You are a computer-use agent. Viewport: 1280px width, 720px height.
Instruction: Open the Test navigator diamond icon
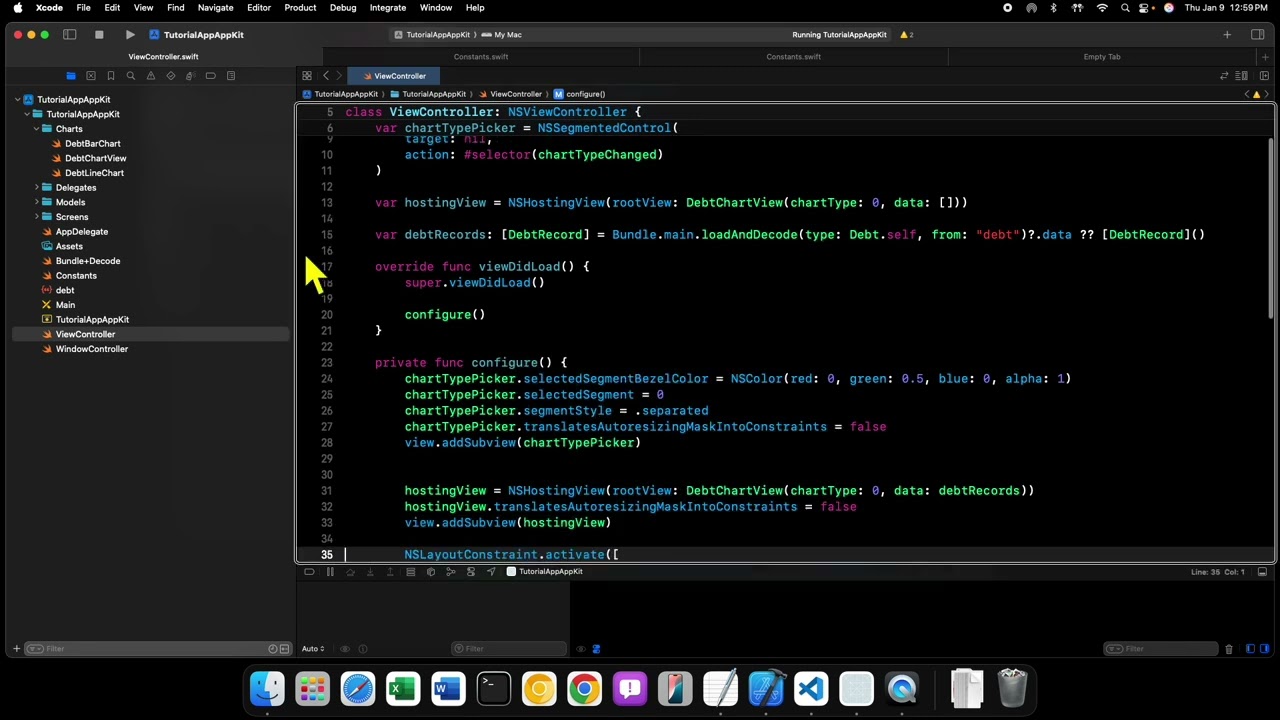(171, 76)
